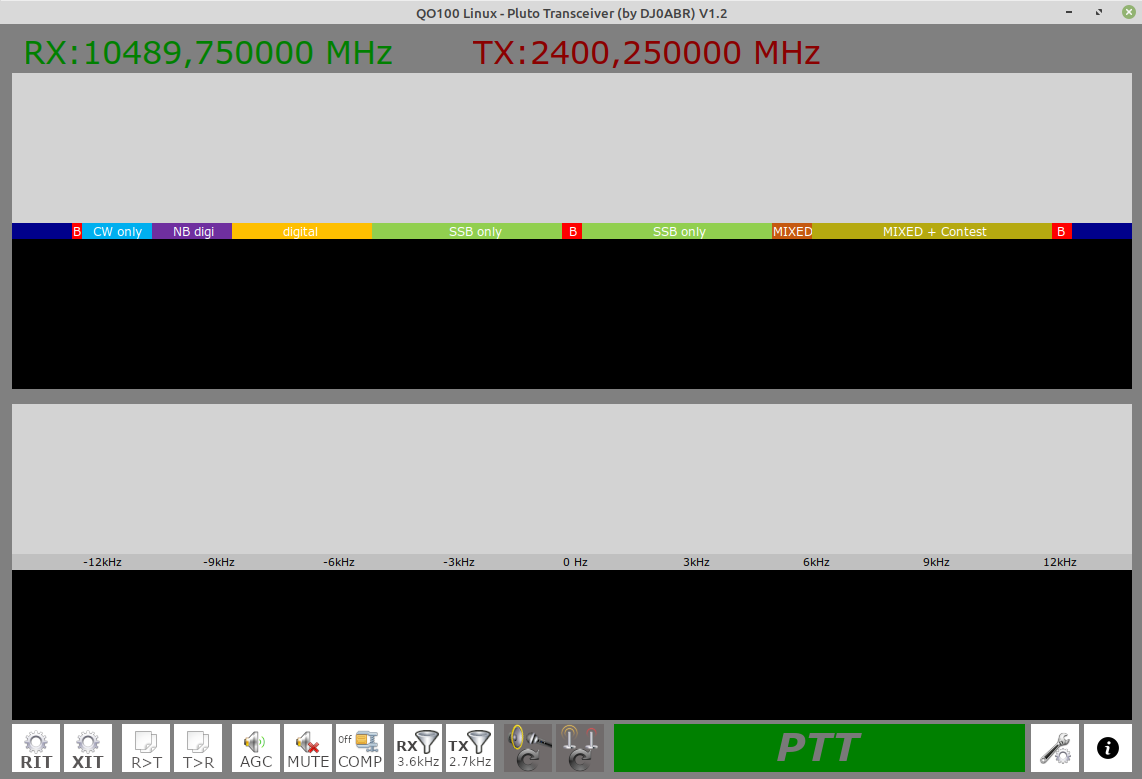Click the RF loop antenna icon
Screen dimensions: 1142x779
pos(580,748)
